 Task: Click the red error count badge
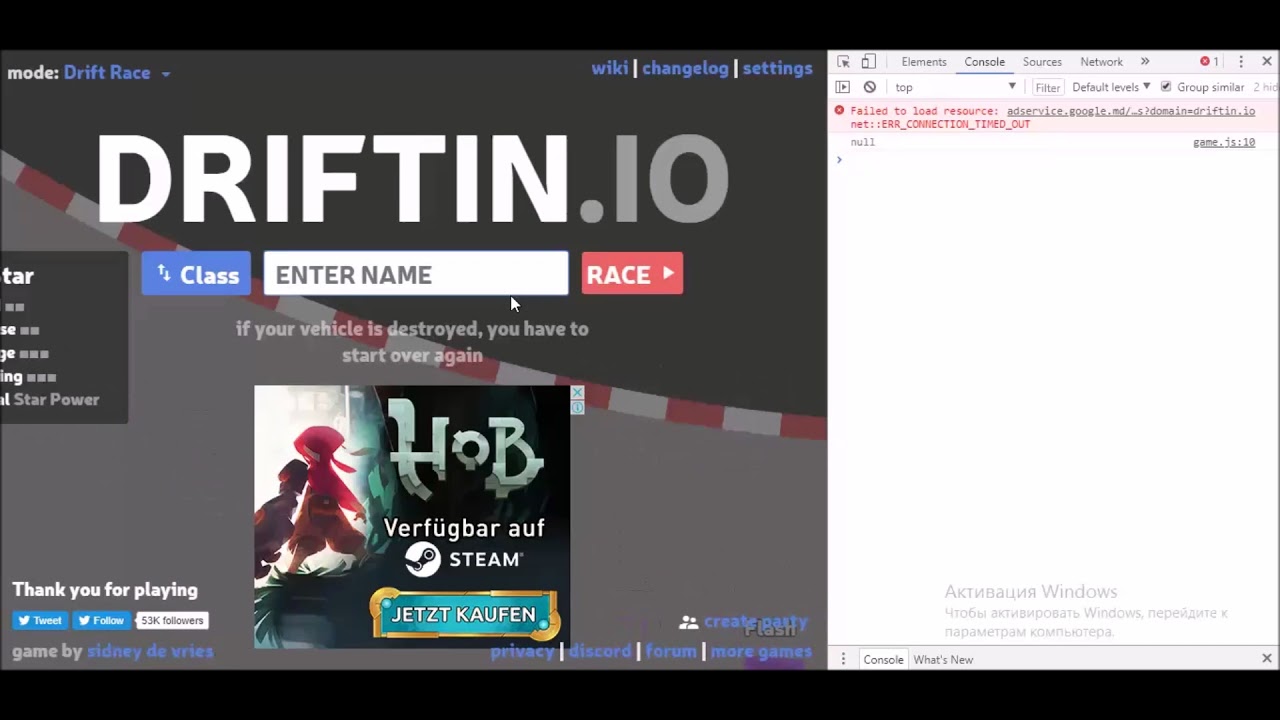(1210, 62)
